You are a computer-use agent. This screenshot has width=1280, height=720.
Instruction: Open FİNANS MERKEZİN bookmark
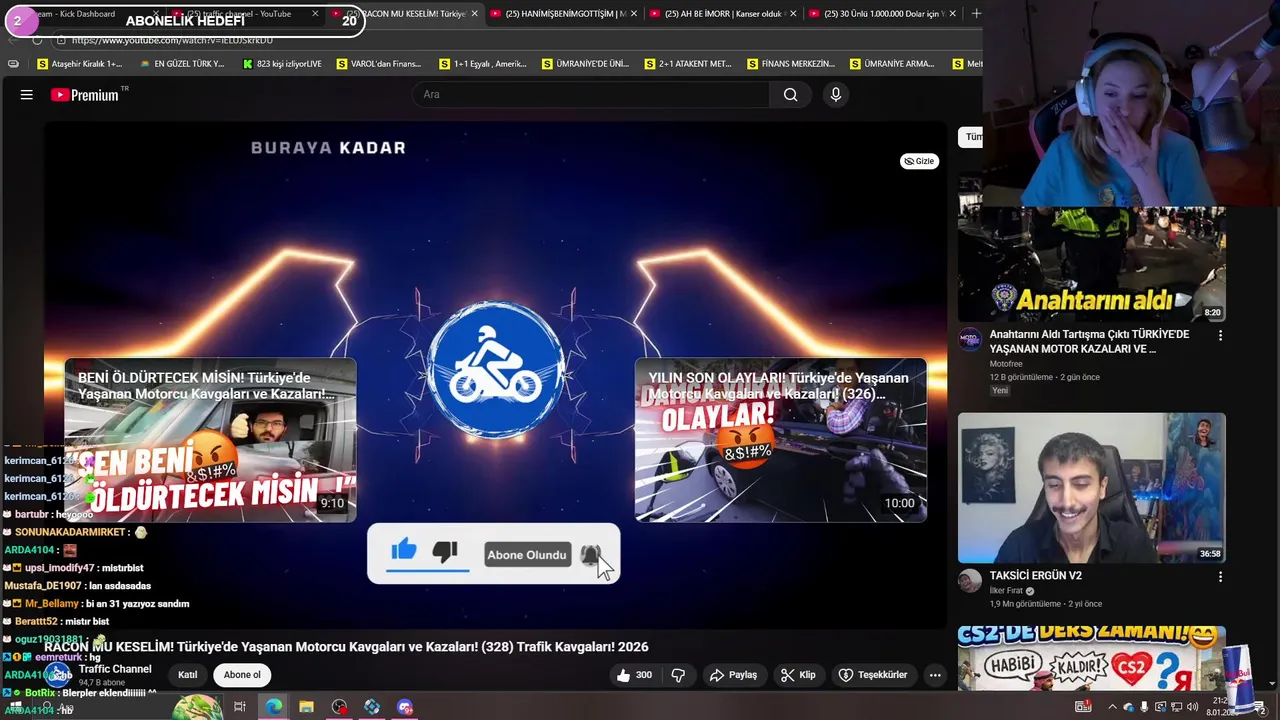791,64
